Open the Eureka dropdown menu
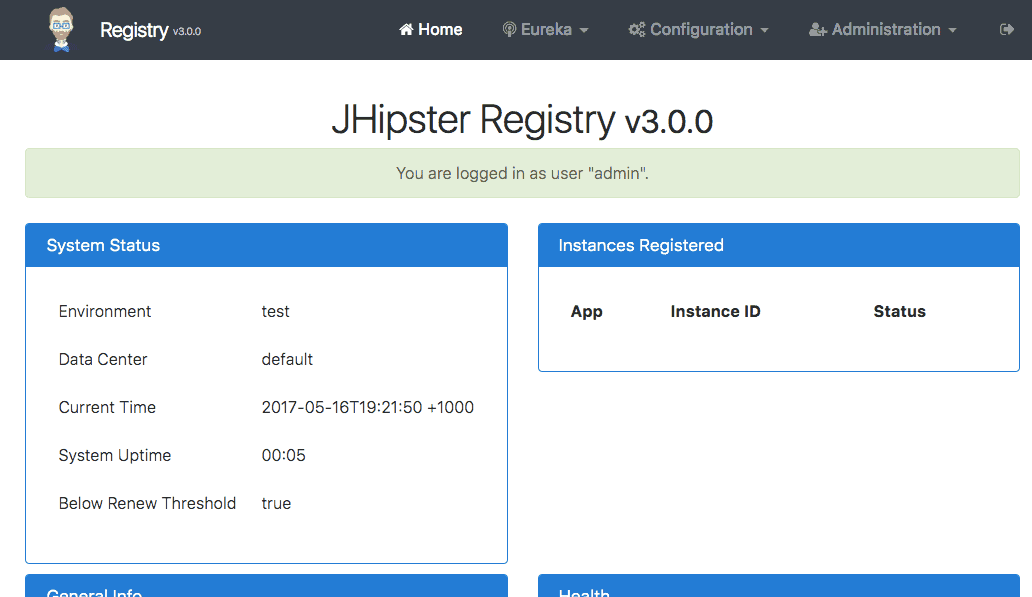 coord(546,30)
